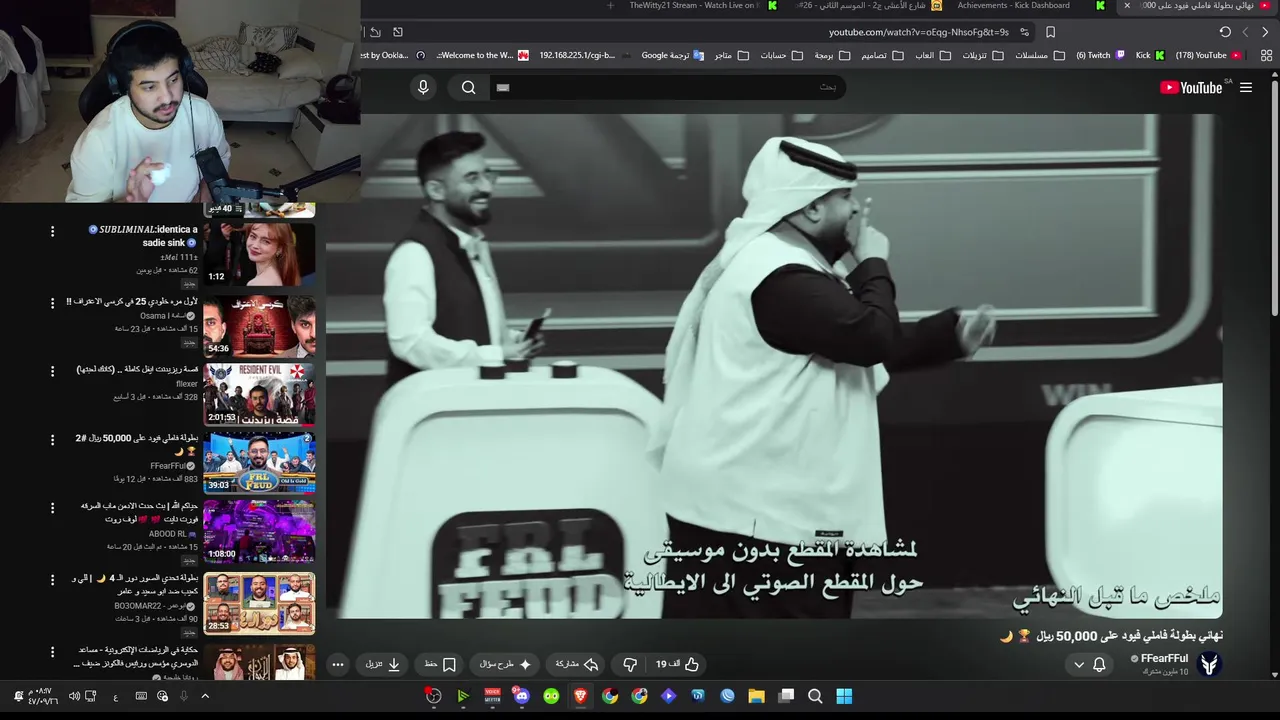1280x720 pixels.
Task: Open the YouTube hamburger guide menu
Action: (1246, 88)
